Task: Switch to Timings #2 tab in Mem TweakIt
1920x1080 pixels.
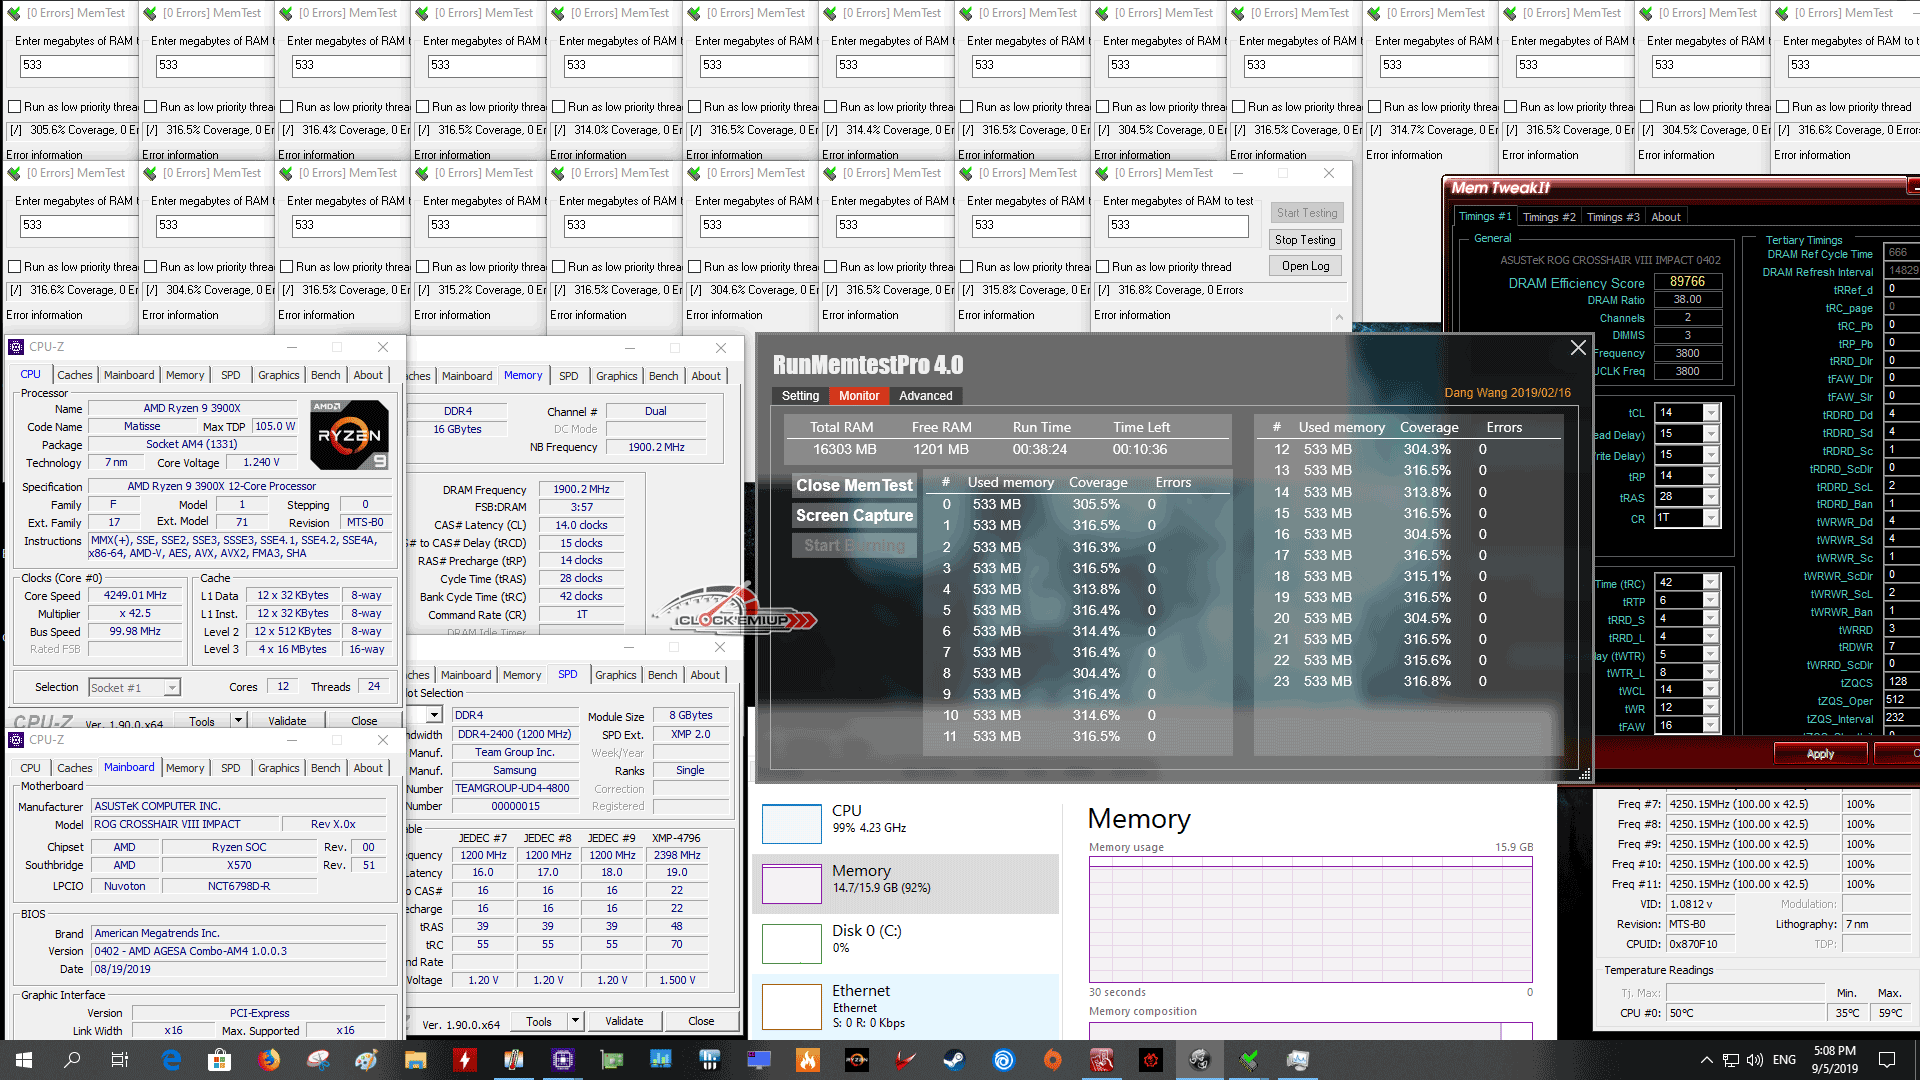Action: click(1548, 217)
